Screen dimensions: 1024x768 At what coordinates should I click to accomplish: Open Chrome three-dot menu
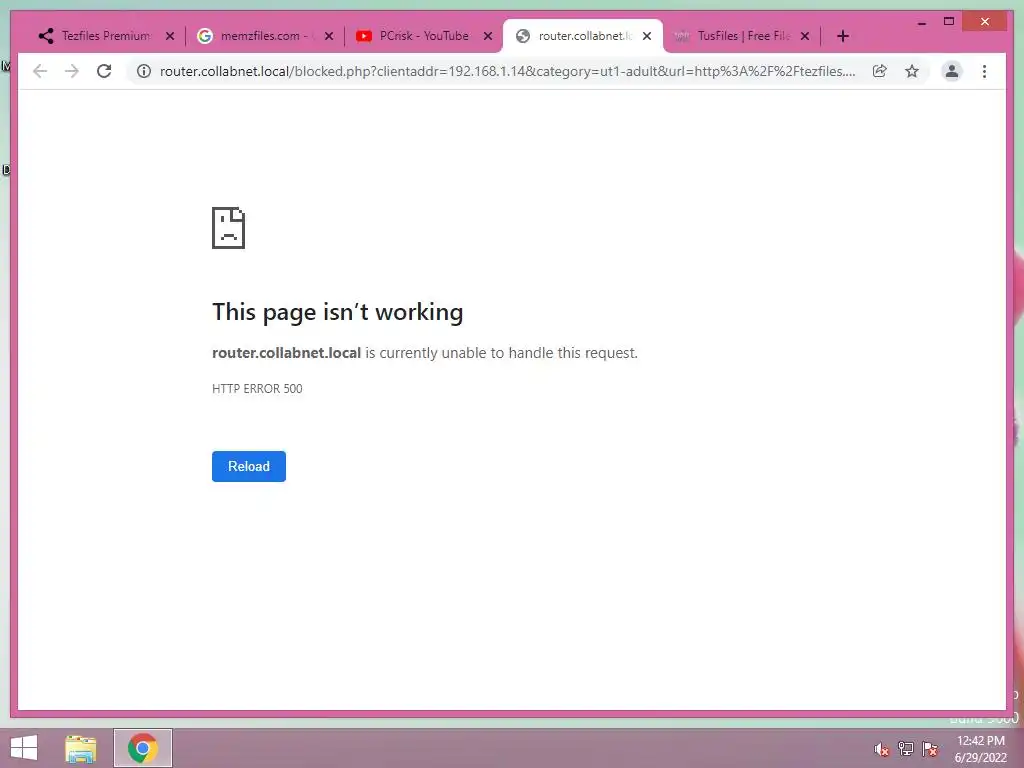984,71
